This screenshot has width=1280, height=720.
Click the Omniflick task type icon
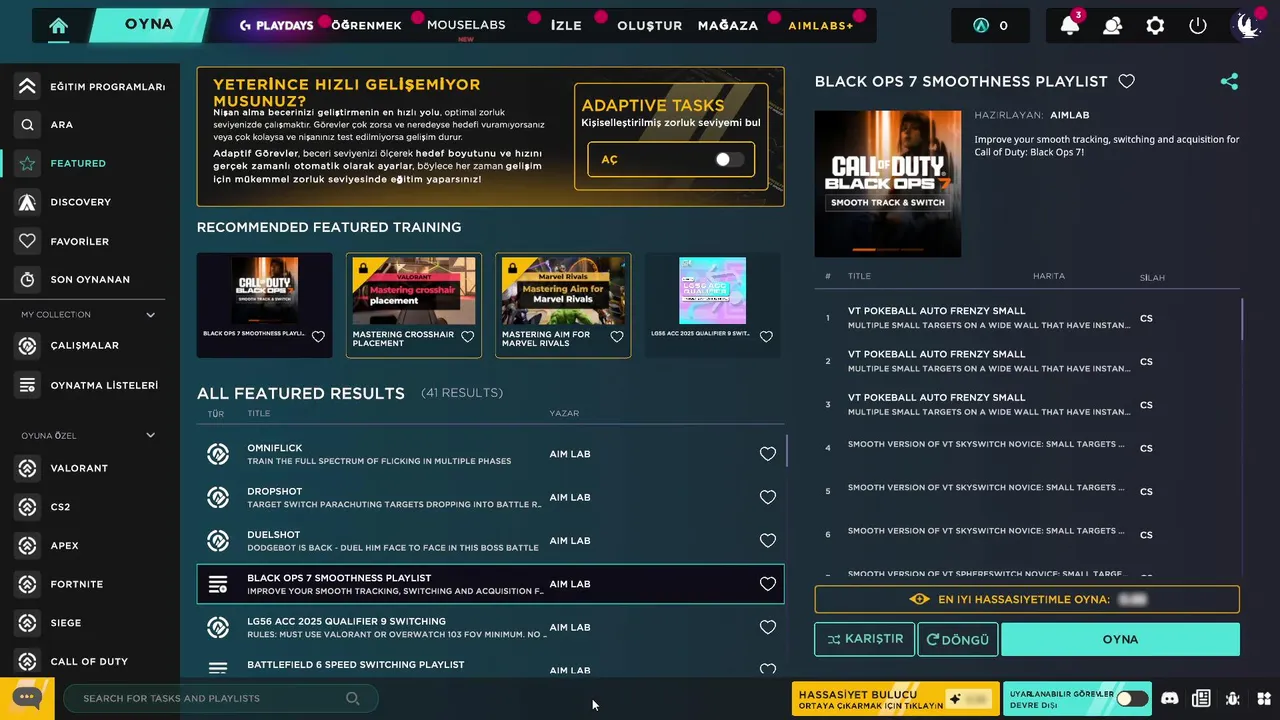pos(218,454)
